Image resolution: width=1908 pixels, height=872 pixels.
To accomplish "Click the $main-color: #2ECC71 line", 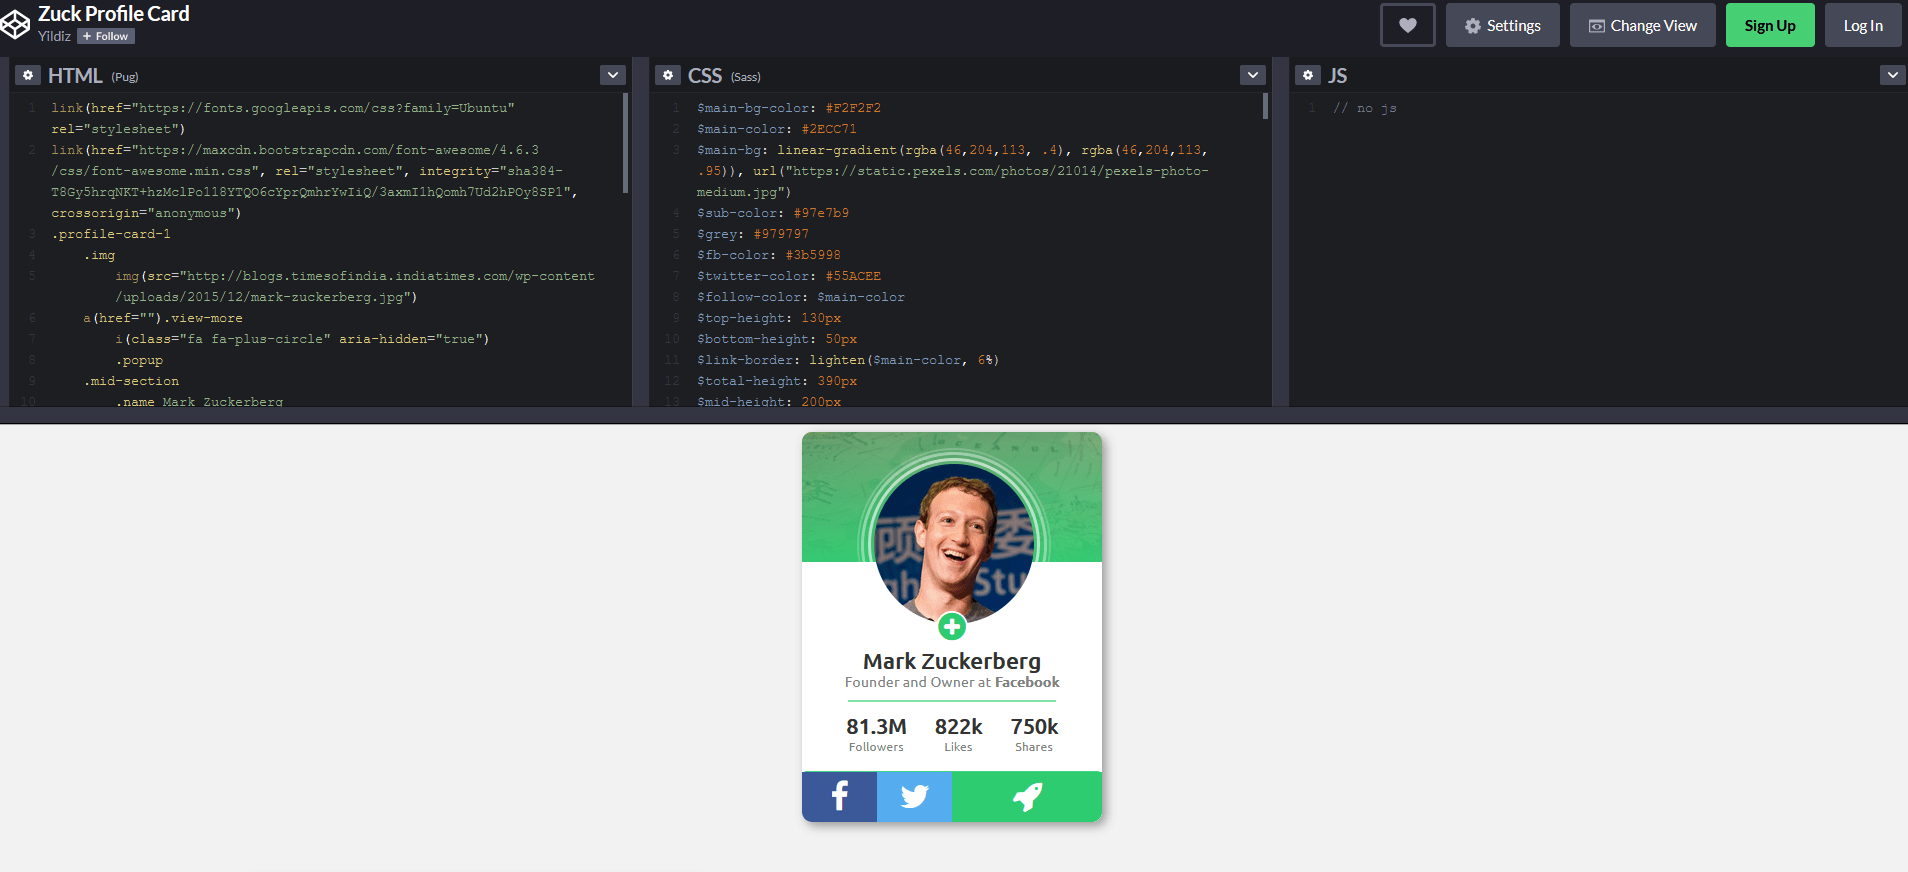I will pyautogui.click(x=777, y=129).
